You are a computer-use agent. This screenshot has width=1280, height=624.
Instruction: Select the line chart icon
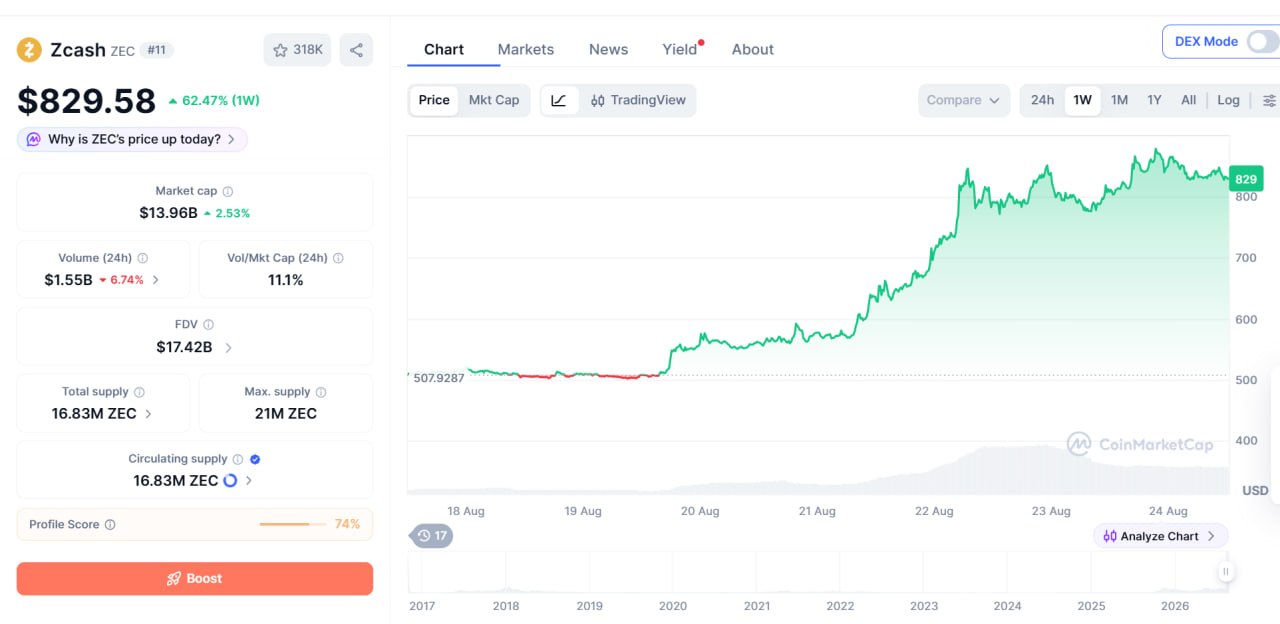[559, 100]
